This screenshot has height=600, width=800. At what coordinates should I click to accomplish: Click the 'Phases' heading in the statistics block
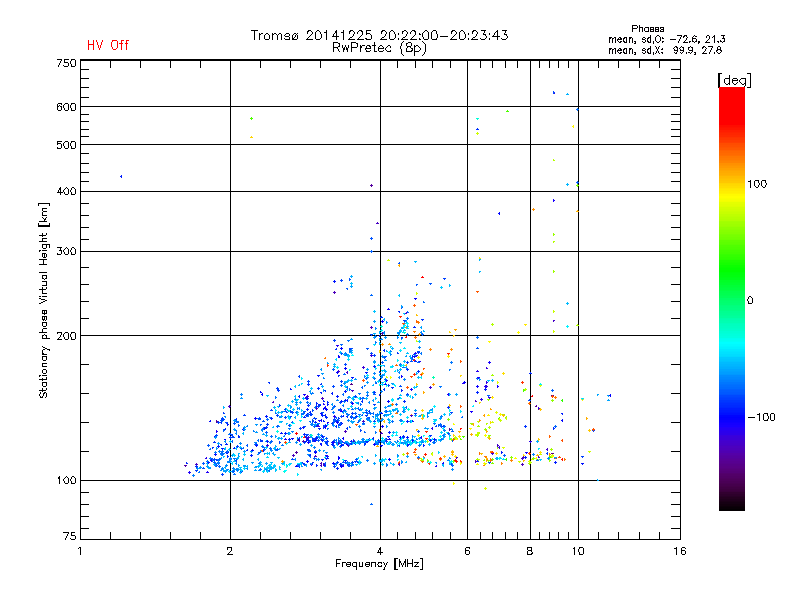pos(647,29)
